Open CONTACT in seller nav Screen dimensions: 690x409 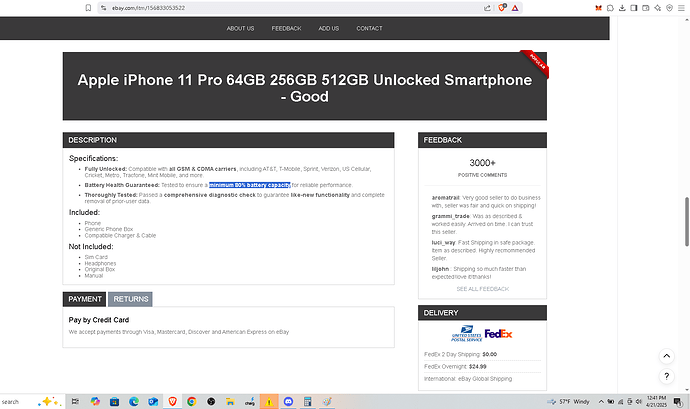[x=369, y=28]
